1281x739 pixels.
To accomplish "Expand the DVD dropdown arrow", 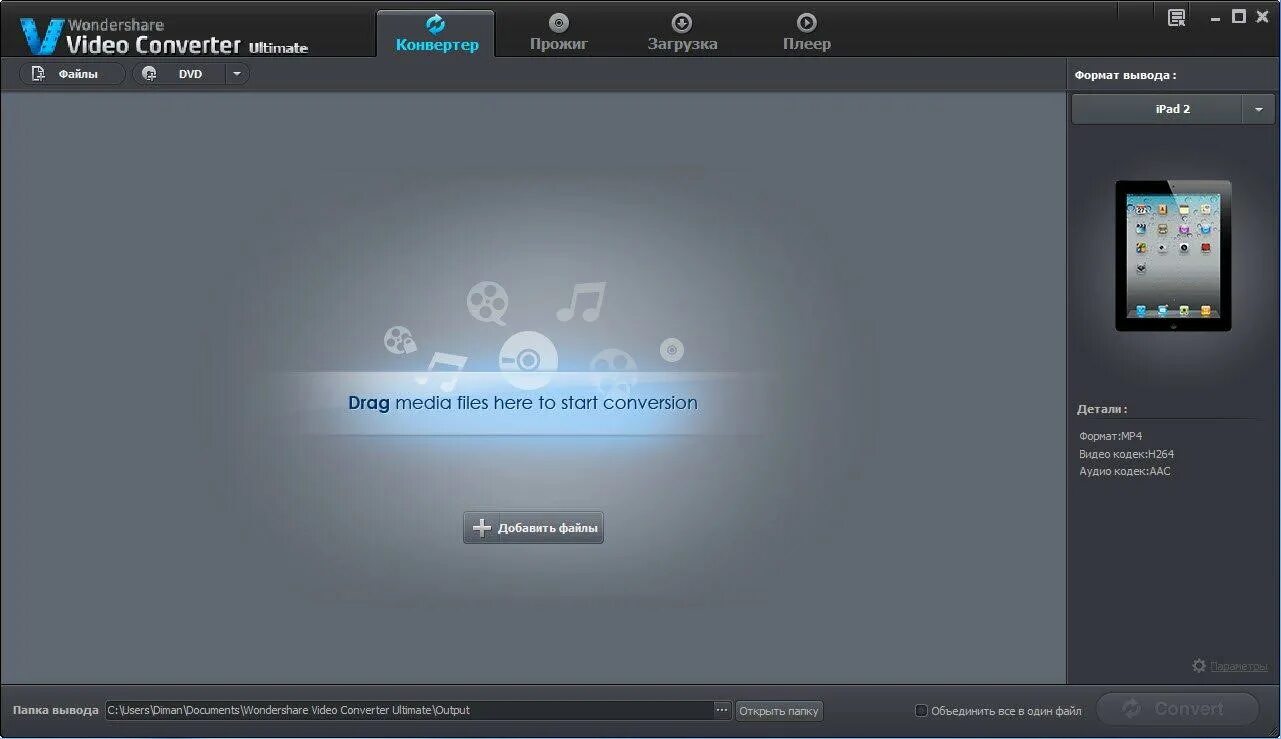I will click(237, 74).
